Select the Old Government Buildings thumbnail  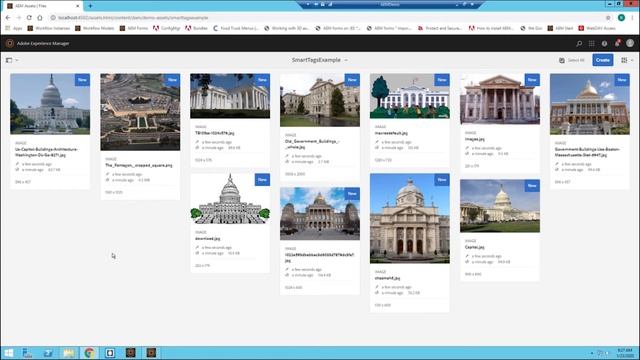point(320,100)
